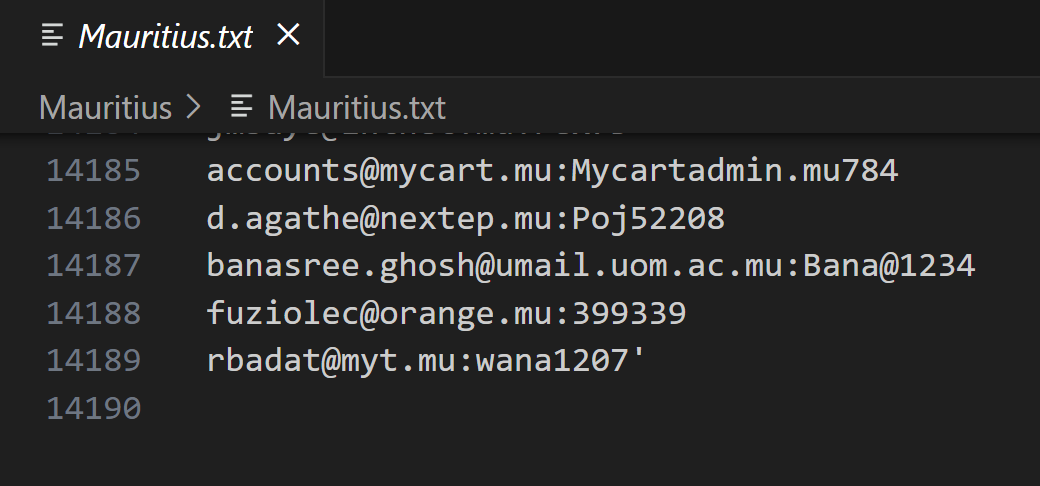
Task: Place cursor in the text of line 14187
Action: pos(590,266)
